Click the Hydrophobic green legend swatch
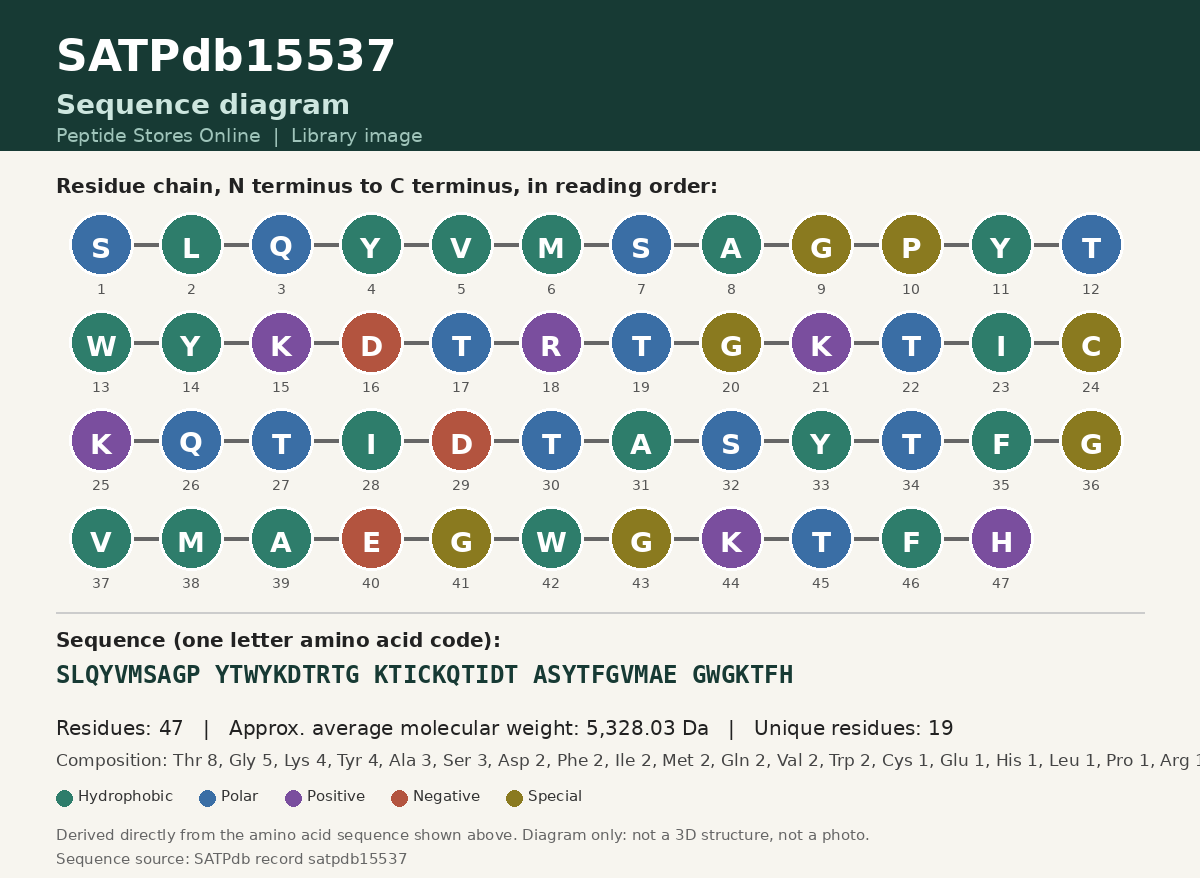The height and width of the screenshot is (878, 1200). coord(65,798)
